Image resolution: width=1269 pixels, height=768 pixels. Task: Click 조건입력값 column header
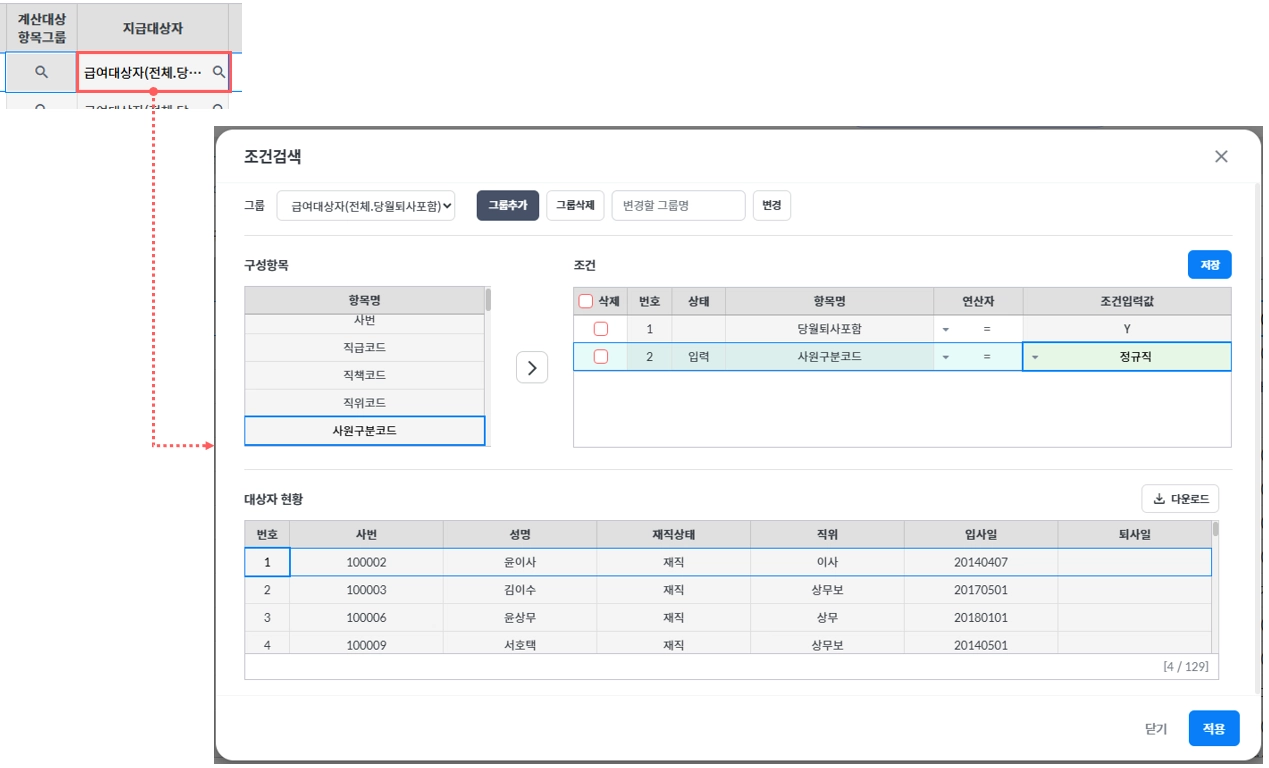[1127, 301]
